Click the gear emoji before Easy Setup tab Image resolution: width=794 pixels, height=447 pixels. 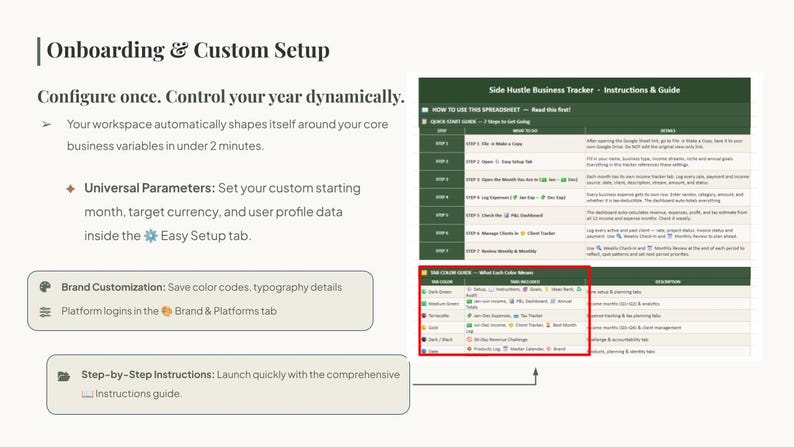coord(151,236)
